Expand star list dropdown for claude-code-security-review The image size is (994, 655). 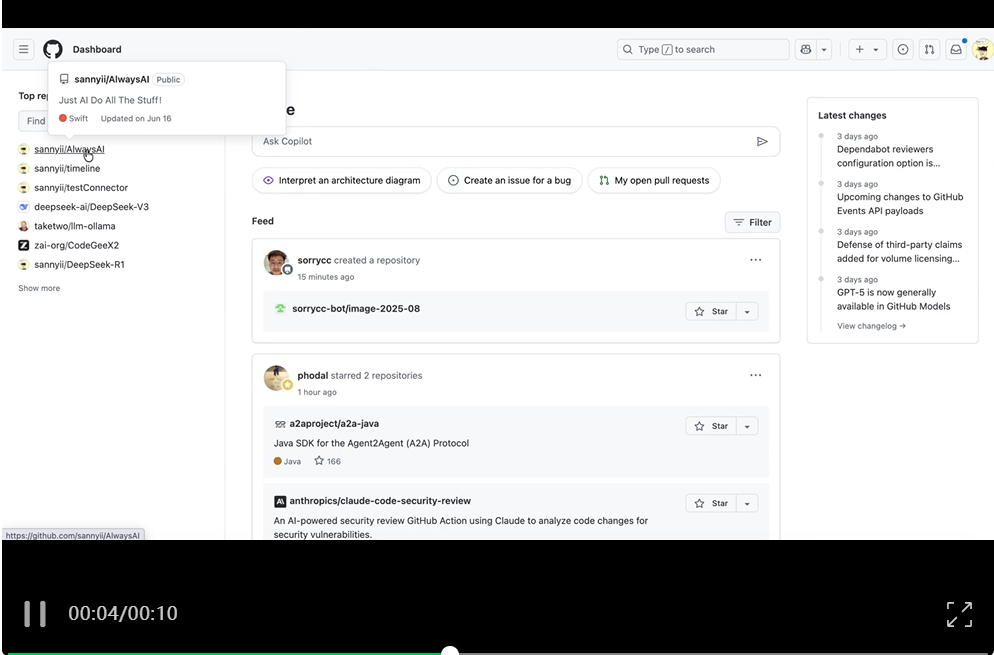pos(747,503)
